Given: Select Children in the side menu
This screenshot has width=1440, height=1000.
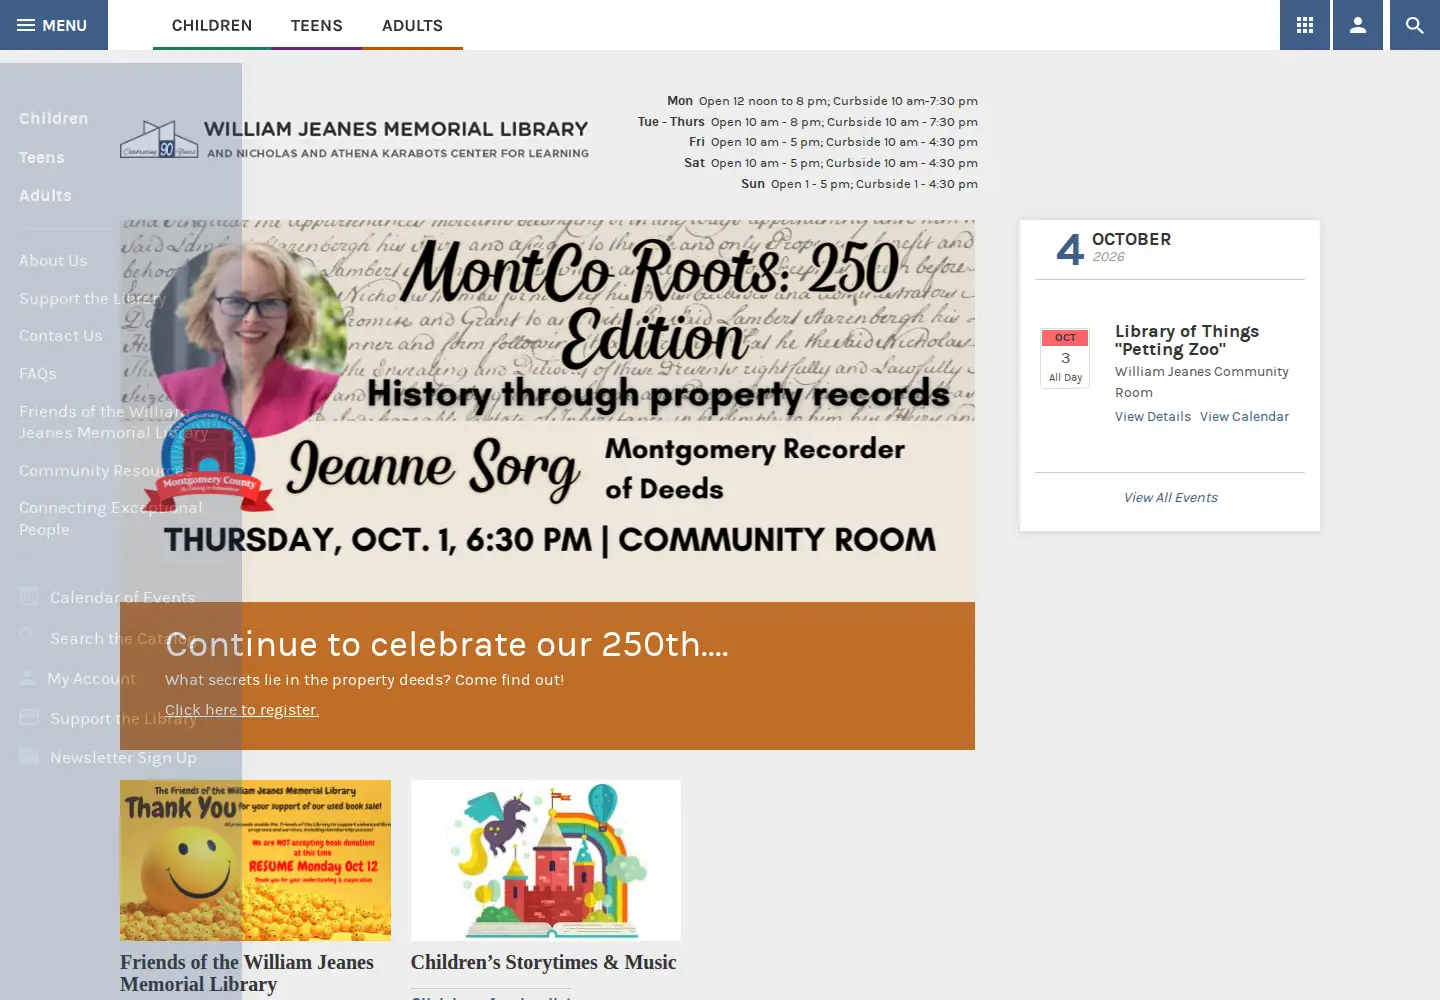Looking at the screenshot, I should [54, 119].
